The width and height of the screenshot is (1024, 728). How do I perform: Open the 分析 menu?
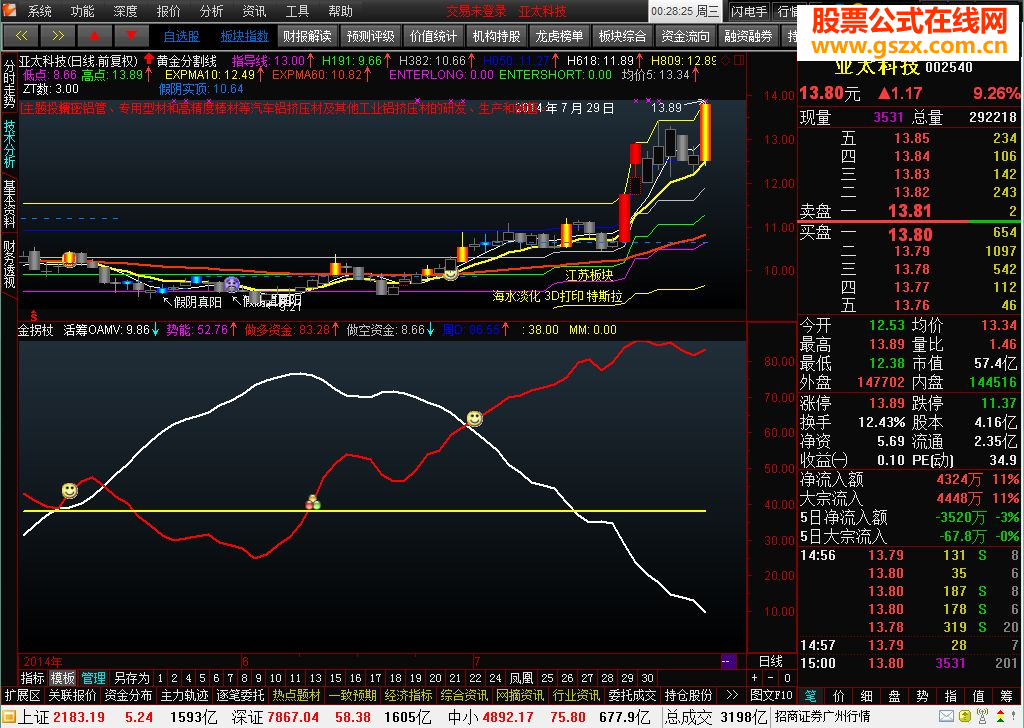point(212,11)
